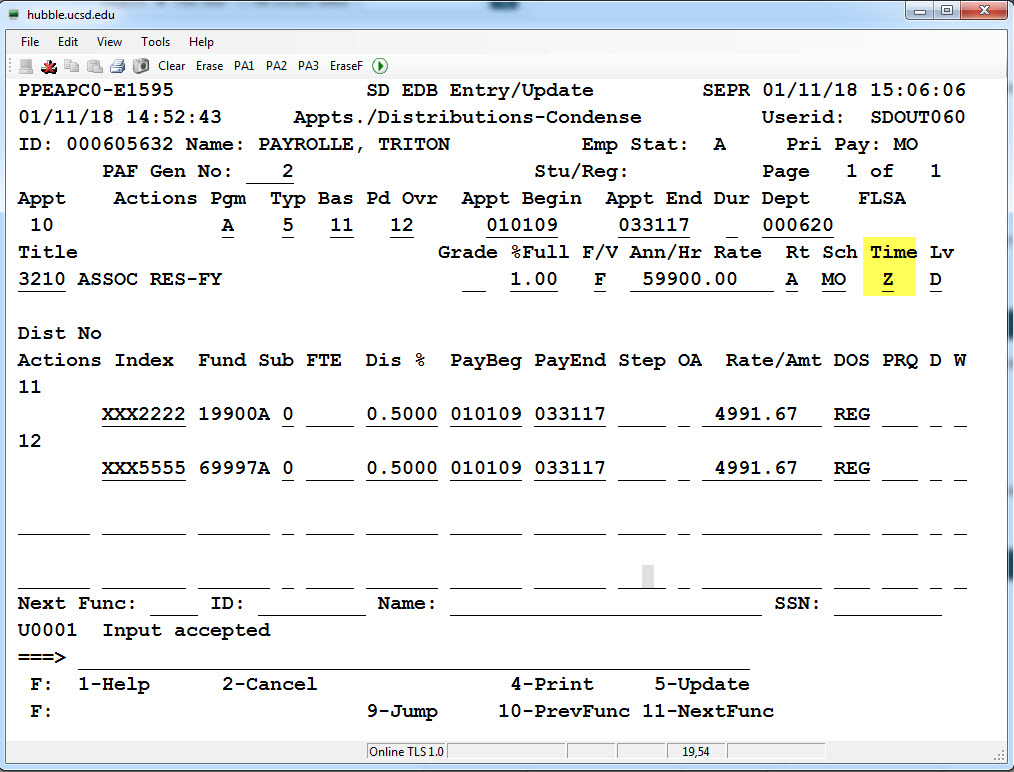The height and width of the screenshot is (772, 1014).
Task: Click the connect computer toolbar icon
Action: point(26,66)
